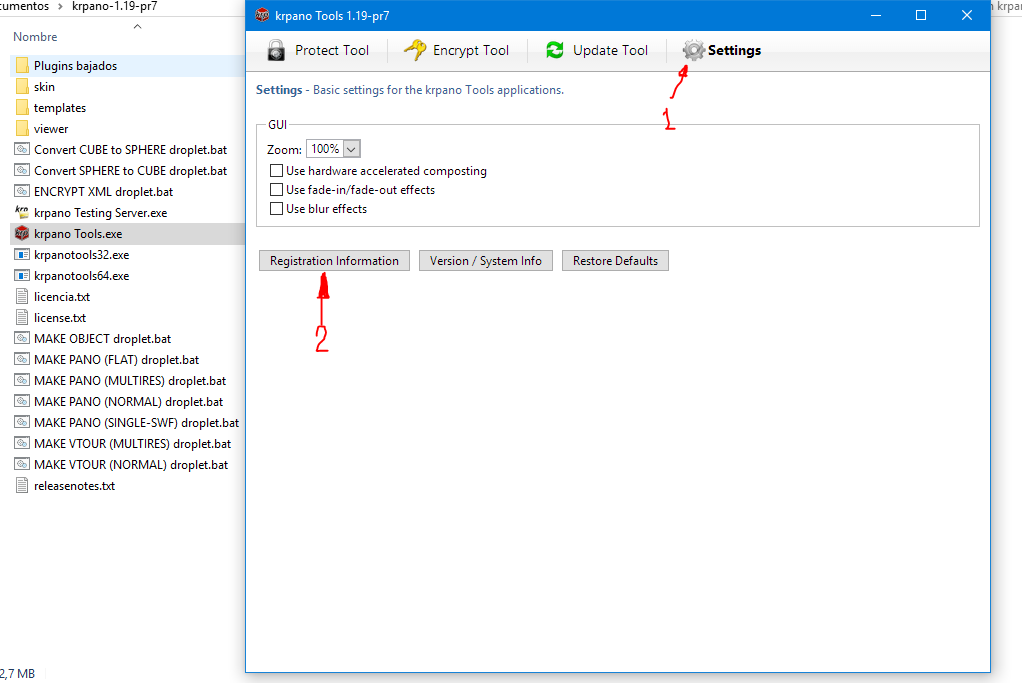1022x683 pixels.
Task: Select krpanotools32.exe icon
Action: tap(22, 254)
